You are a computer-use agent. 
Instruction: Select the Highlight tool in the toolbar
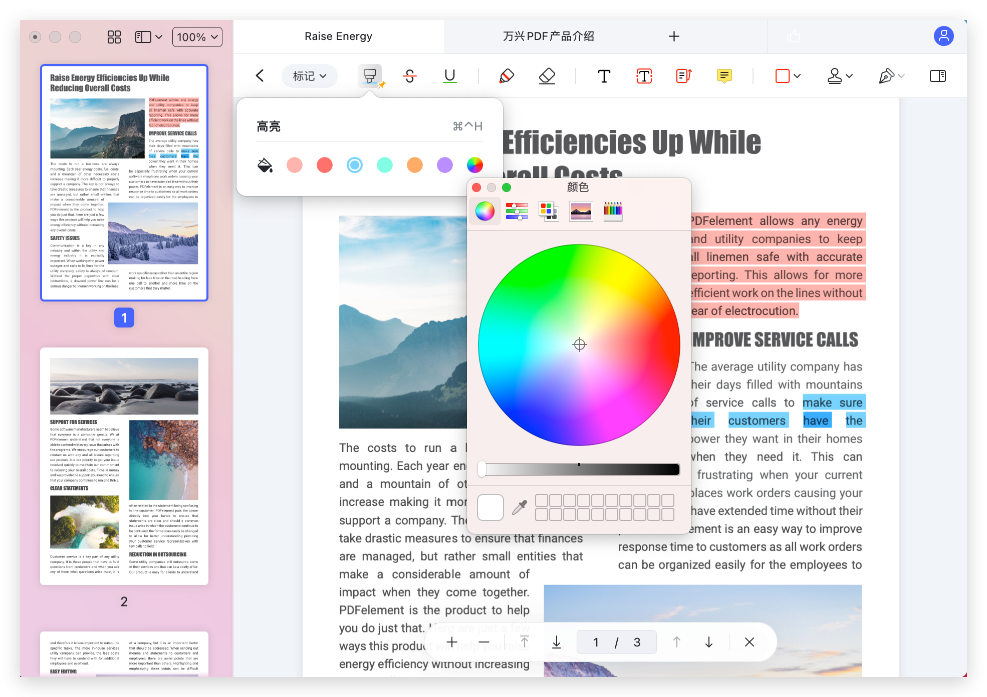[x=370, y=75]
